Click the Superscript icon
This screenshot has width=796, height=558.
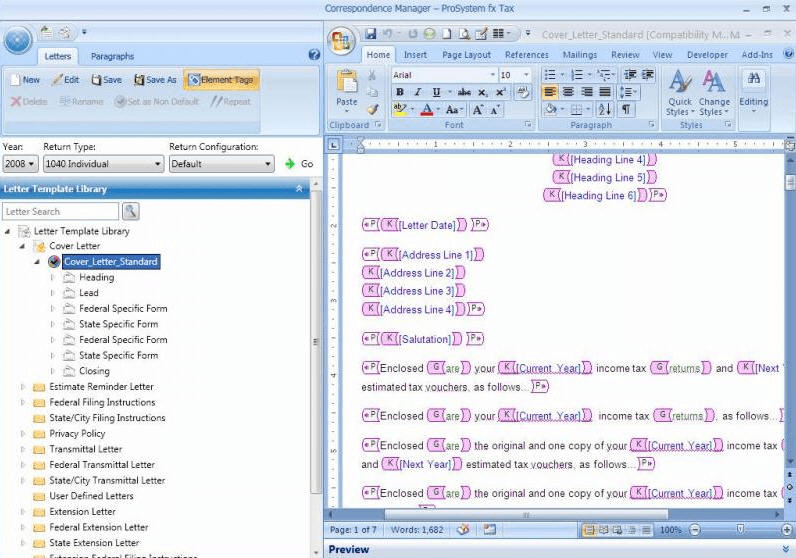[501, 92]
